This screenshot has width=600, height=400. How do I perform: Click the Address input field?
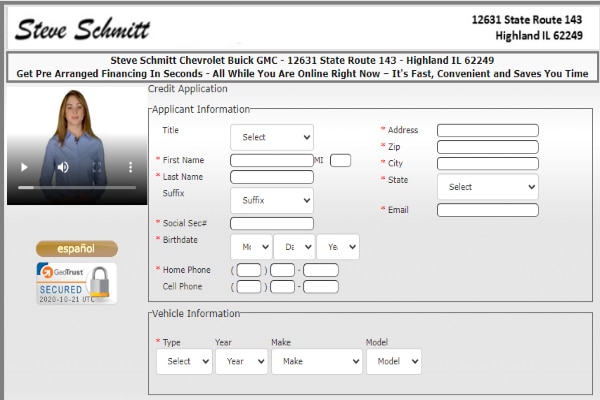[487, 130]
